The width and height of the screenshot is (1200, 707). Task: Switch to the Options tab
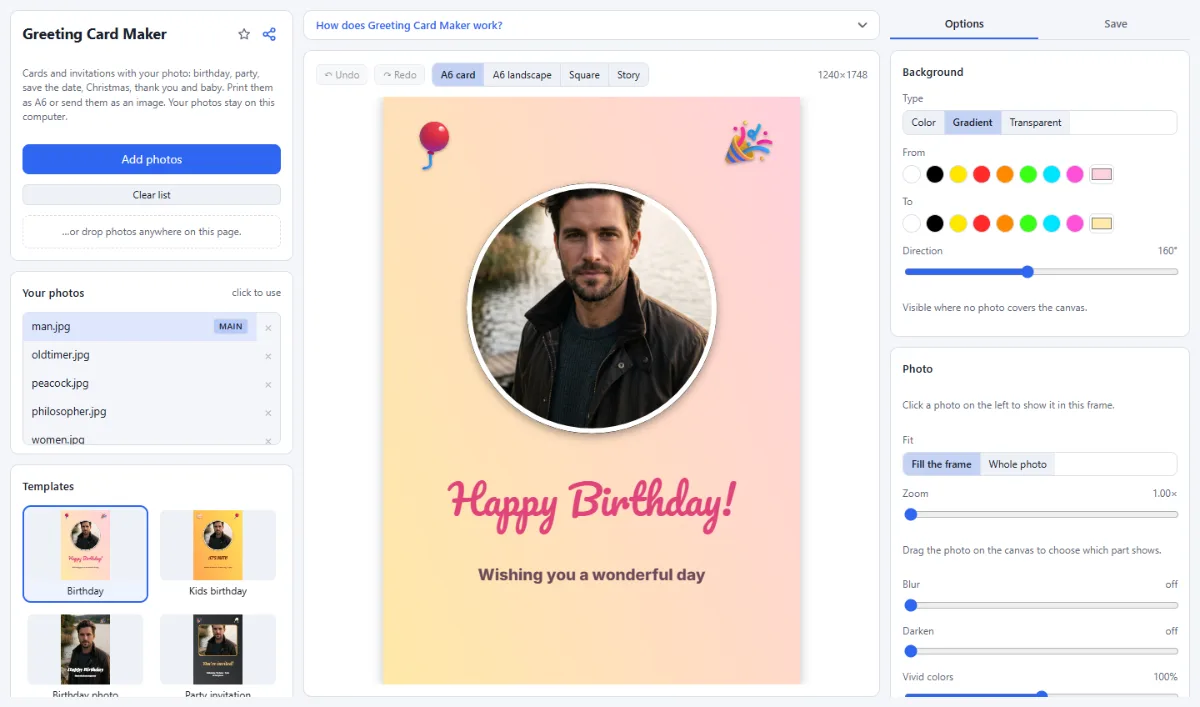point(964,24)
